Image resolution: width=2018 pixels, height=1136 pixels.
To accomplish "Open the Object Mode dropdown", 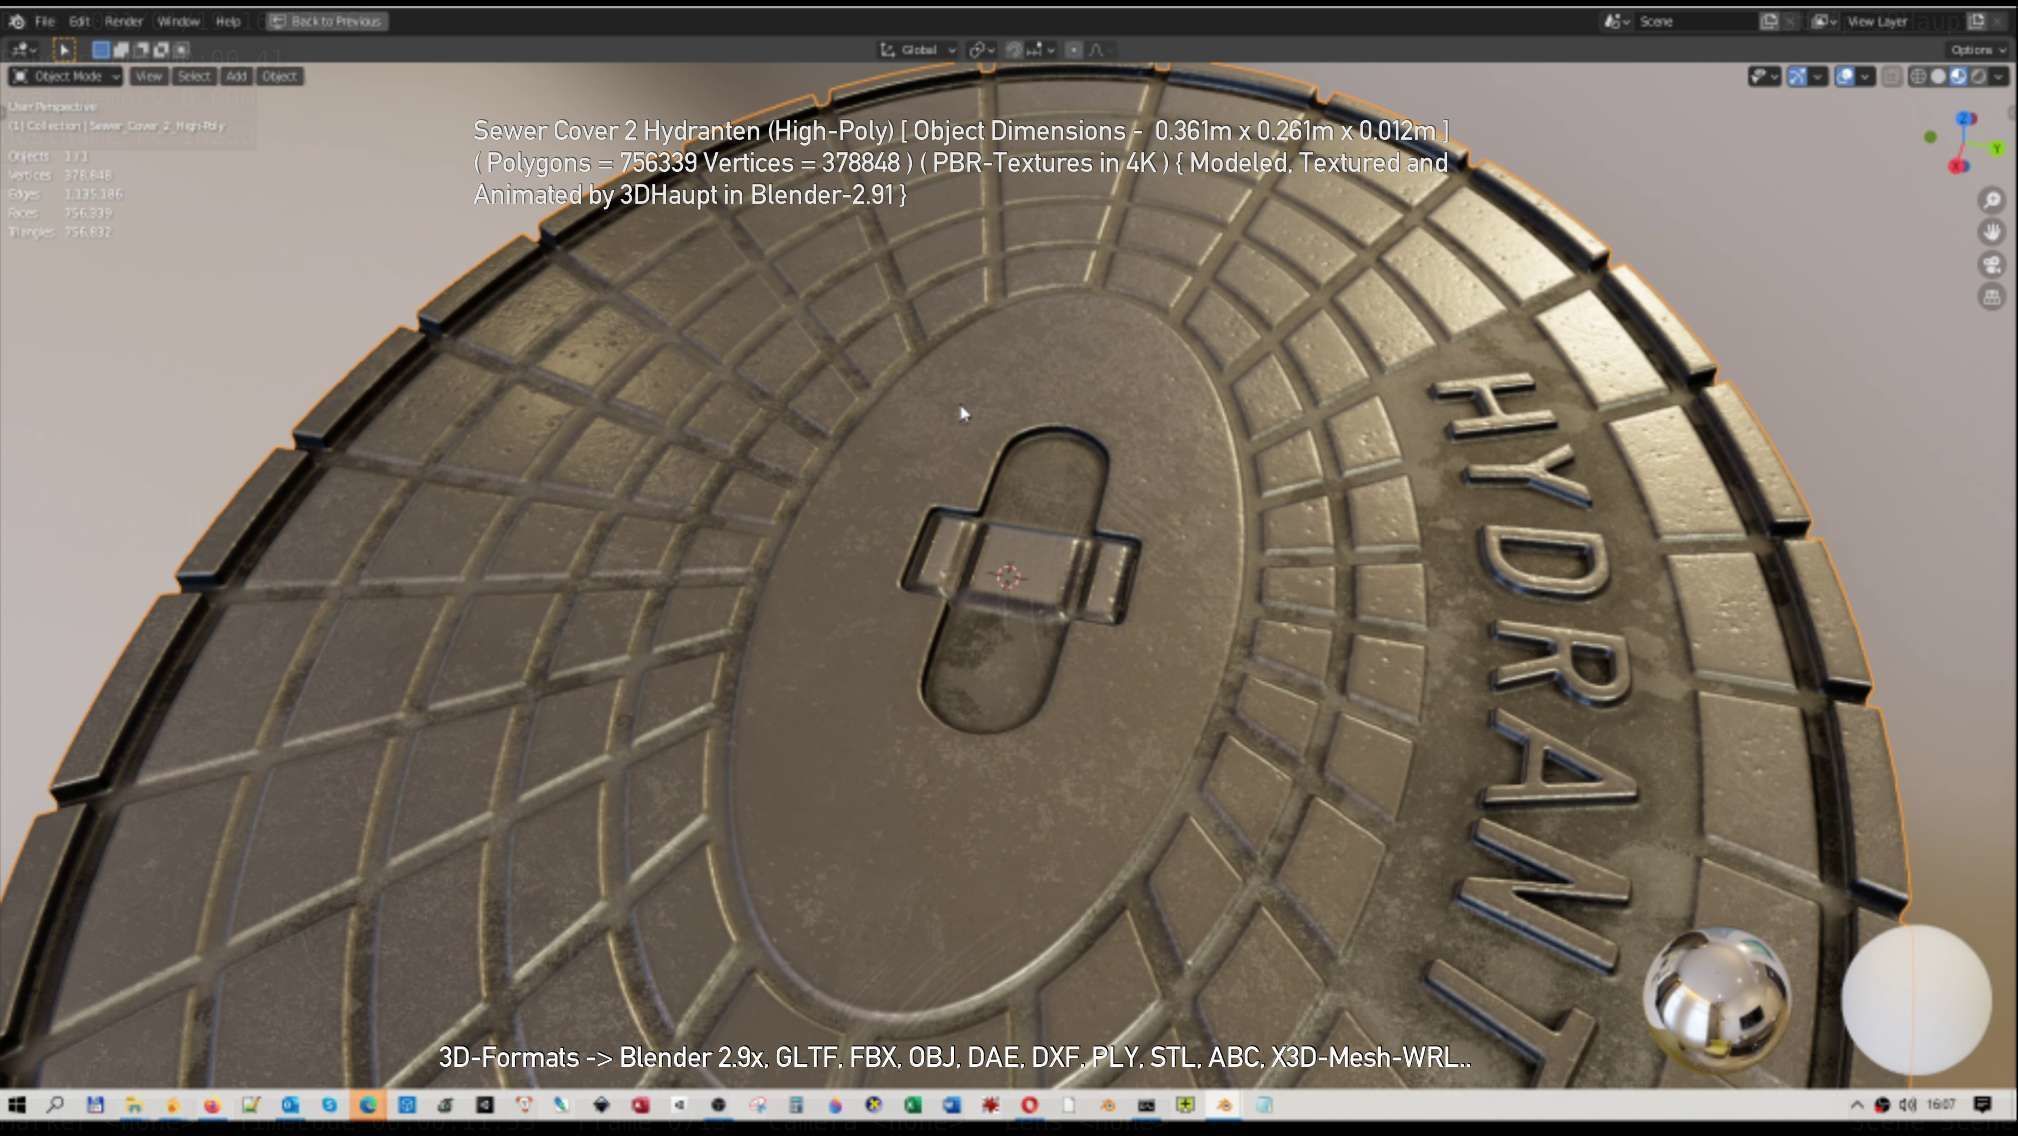I will tap(66, 76).
